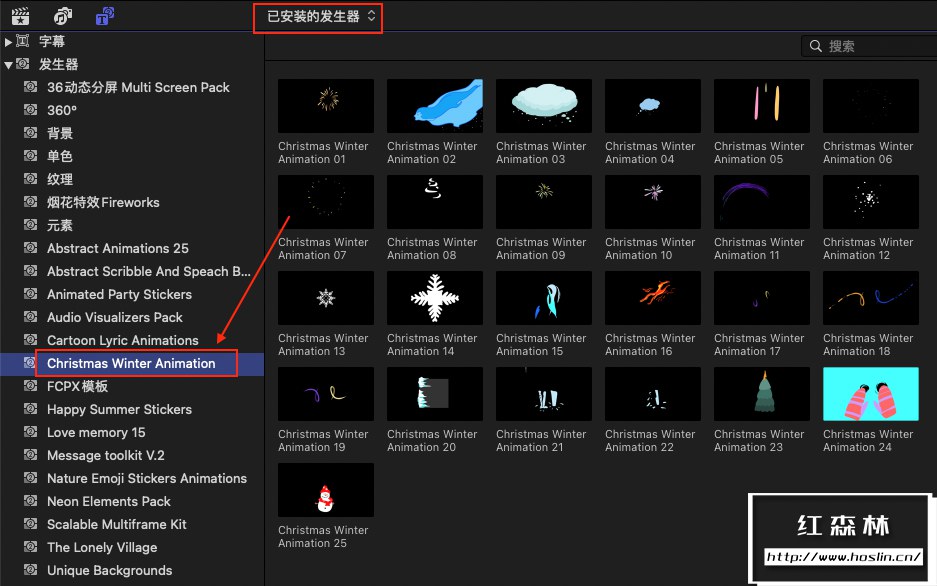Pick Christmas Winter Animation 12 sparkle thumbnail
The height and width of the screenshot is (586, 937).
[x=871, y=202]
